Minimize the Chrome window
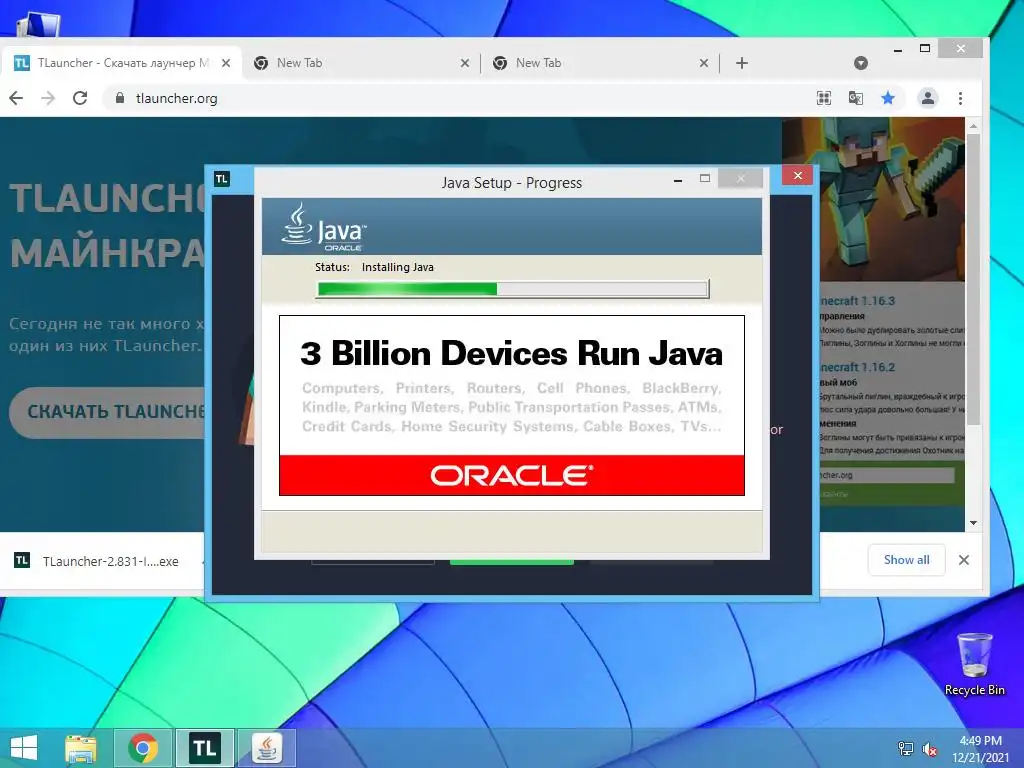Viewport: 1024px width, 768px height. tap(898, 49)
